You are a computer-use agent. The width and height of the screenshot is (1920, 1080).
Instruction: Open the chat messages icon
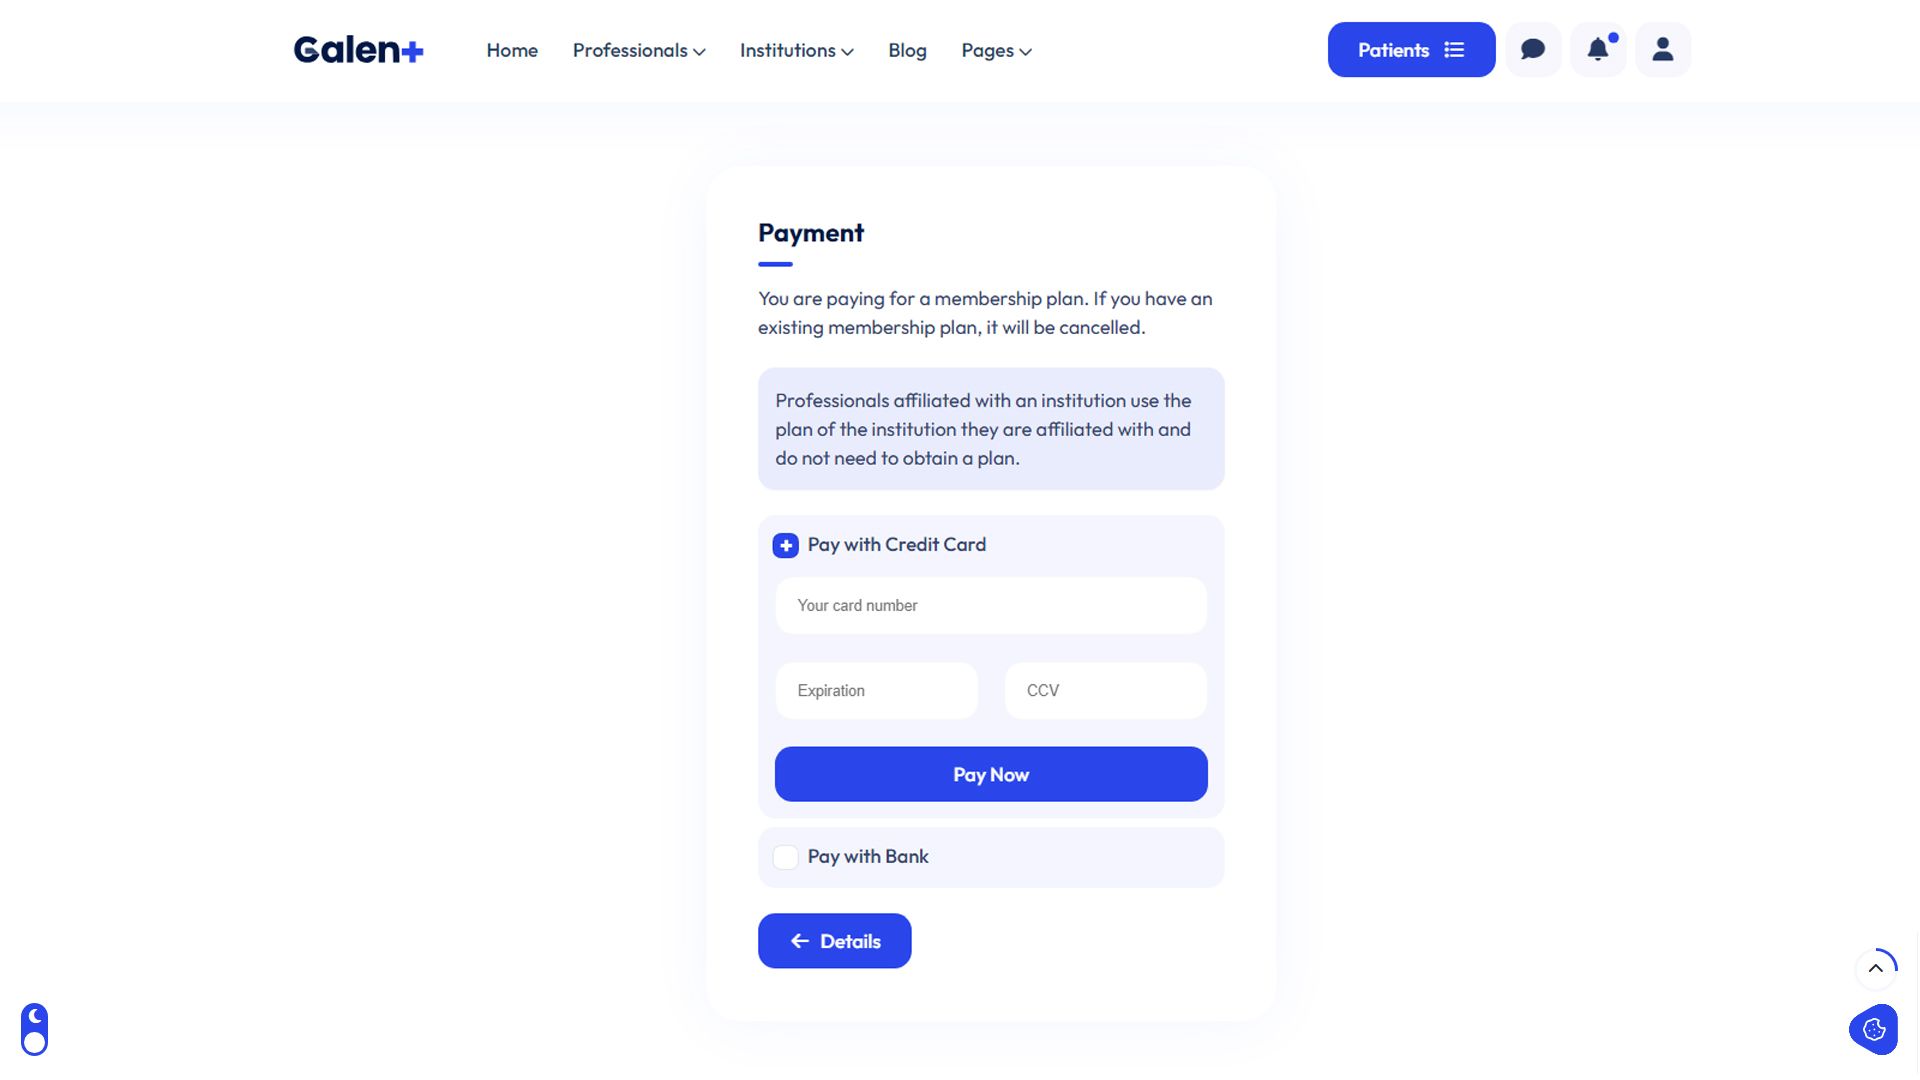coord(1533,50)
